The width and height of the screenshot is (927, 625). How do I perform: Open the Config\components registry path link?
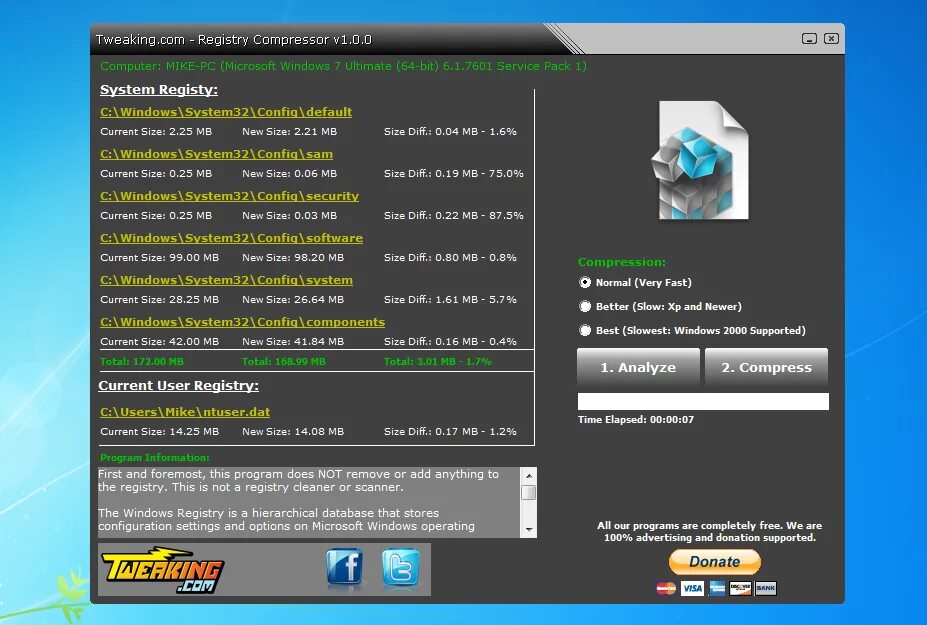pos(242,322)
